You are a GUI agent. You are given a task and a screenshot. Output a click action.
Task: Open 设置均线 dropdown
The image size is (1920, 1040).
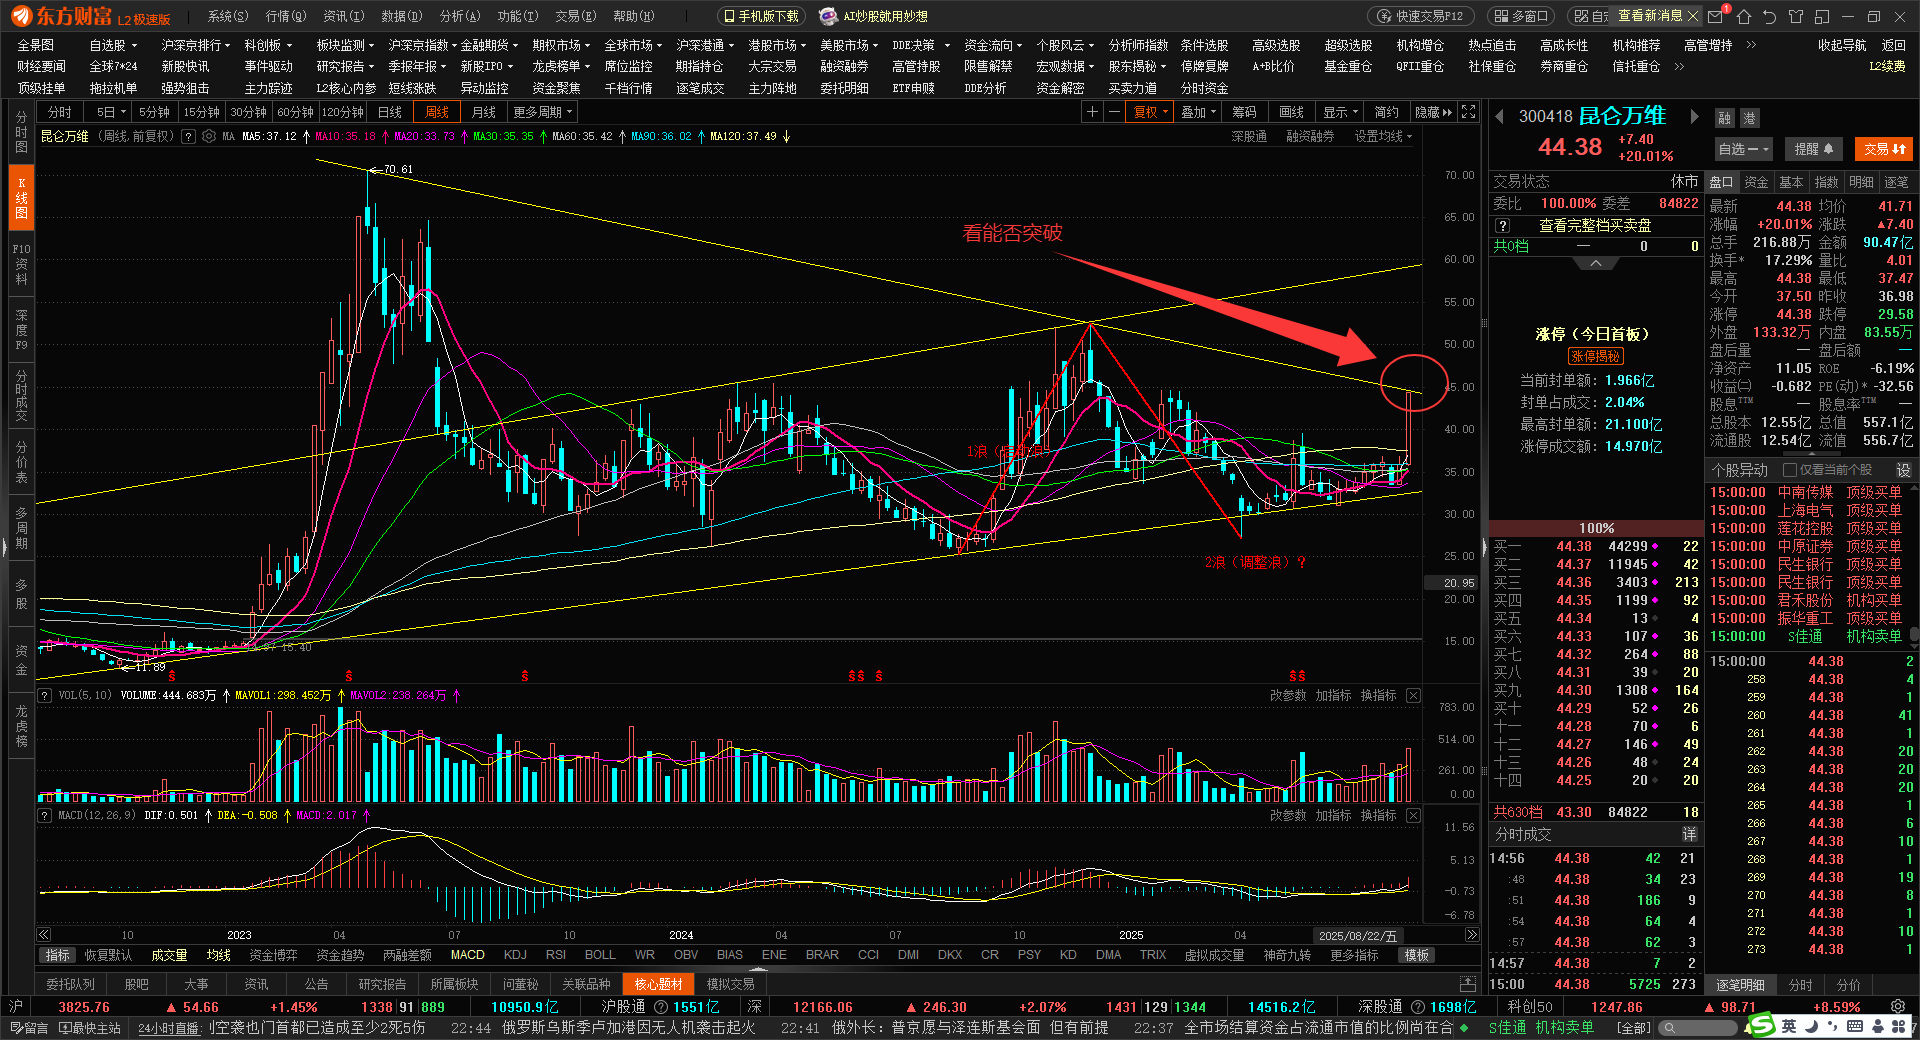coord(1384,137)
